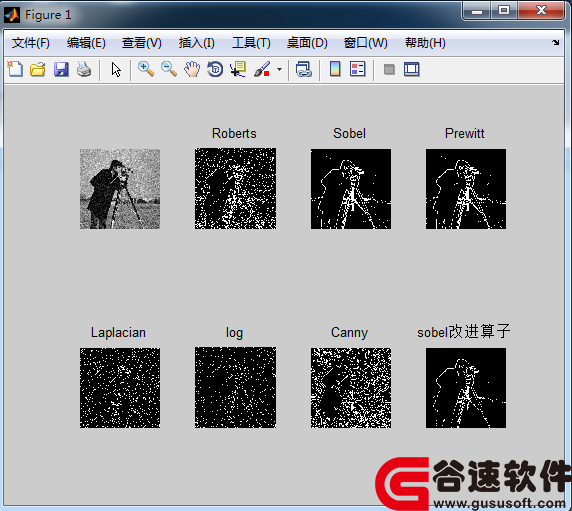Viewport: 572px width, 511px height.
Task: Open the 文件(F) menu
Action: pos(31,43)
